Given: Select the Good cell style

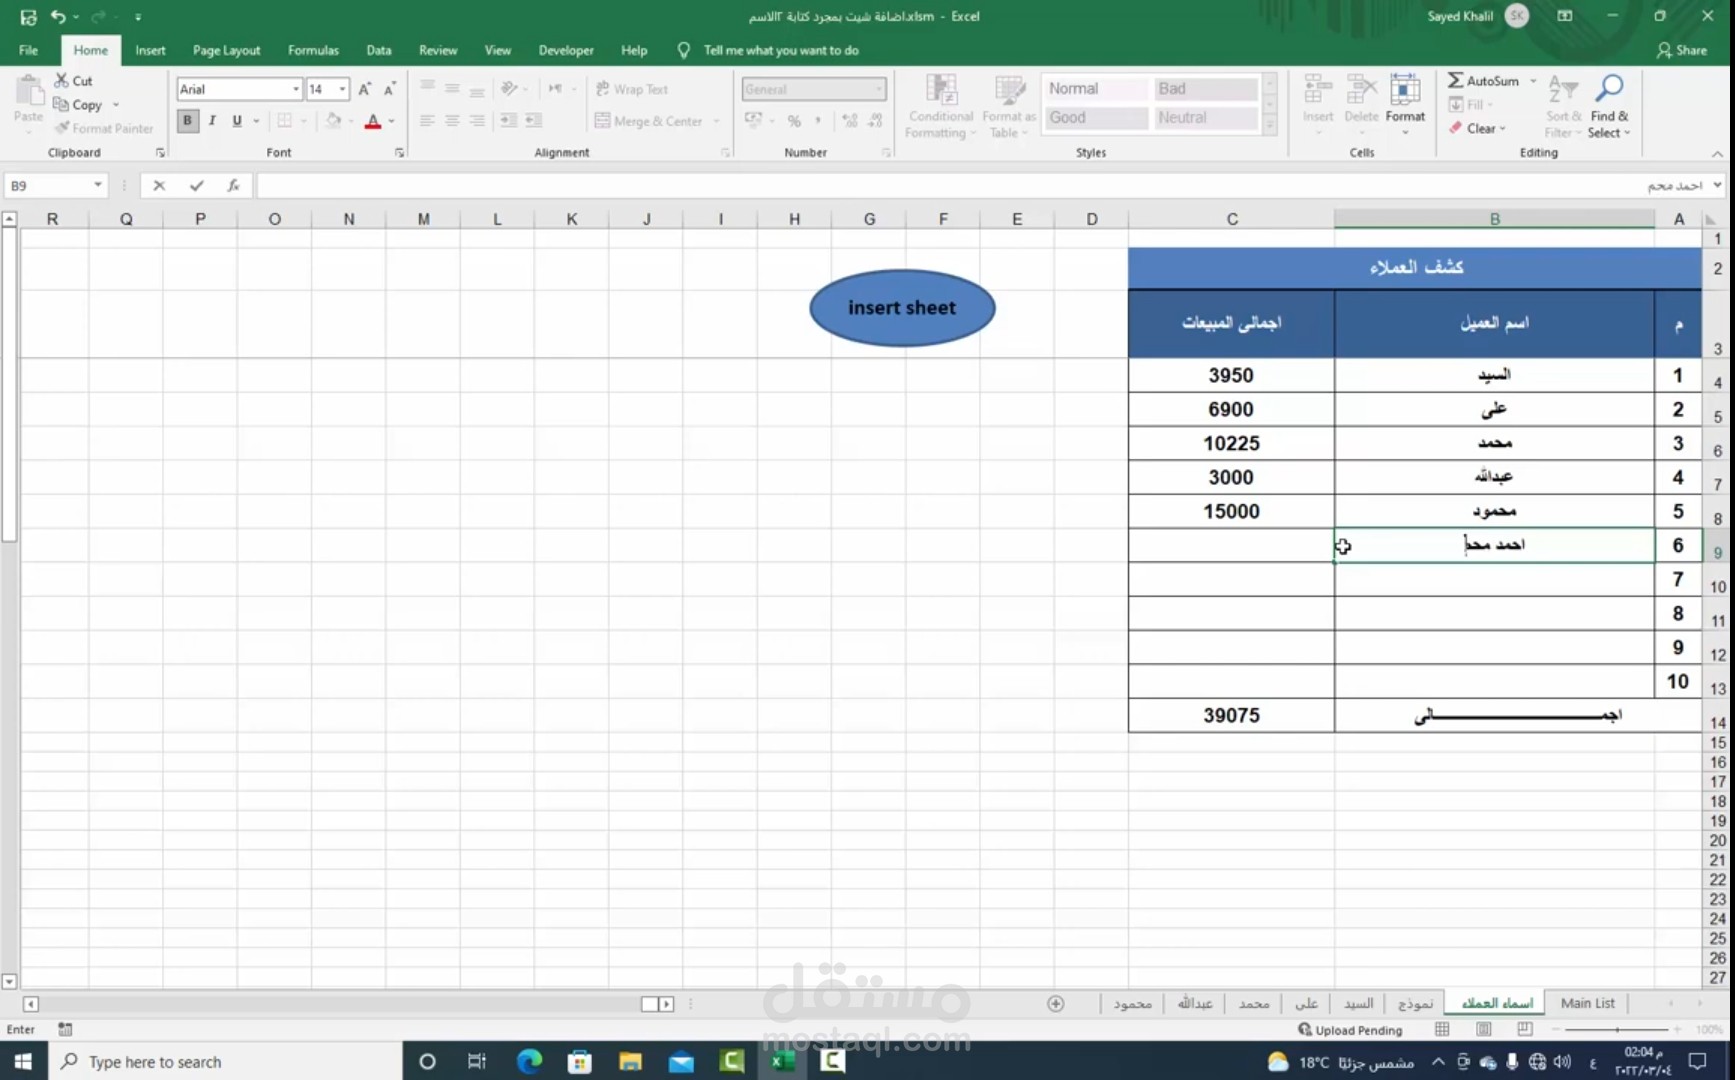Looking at the screenshot, I should pyautogui.click(x=1097, y=118).
